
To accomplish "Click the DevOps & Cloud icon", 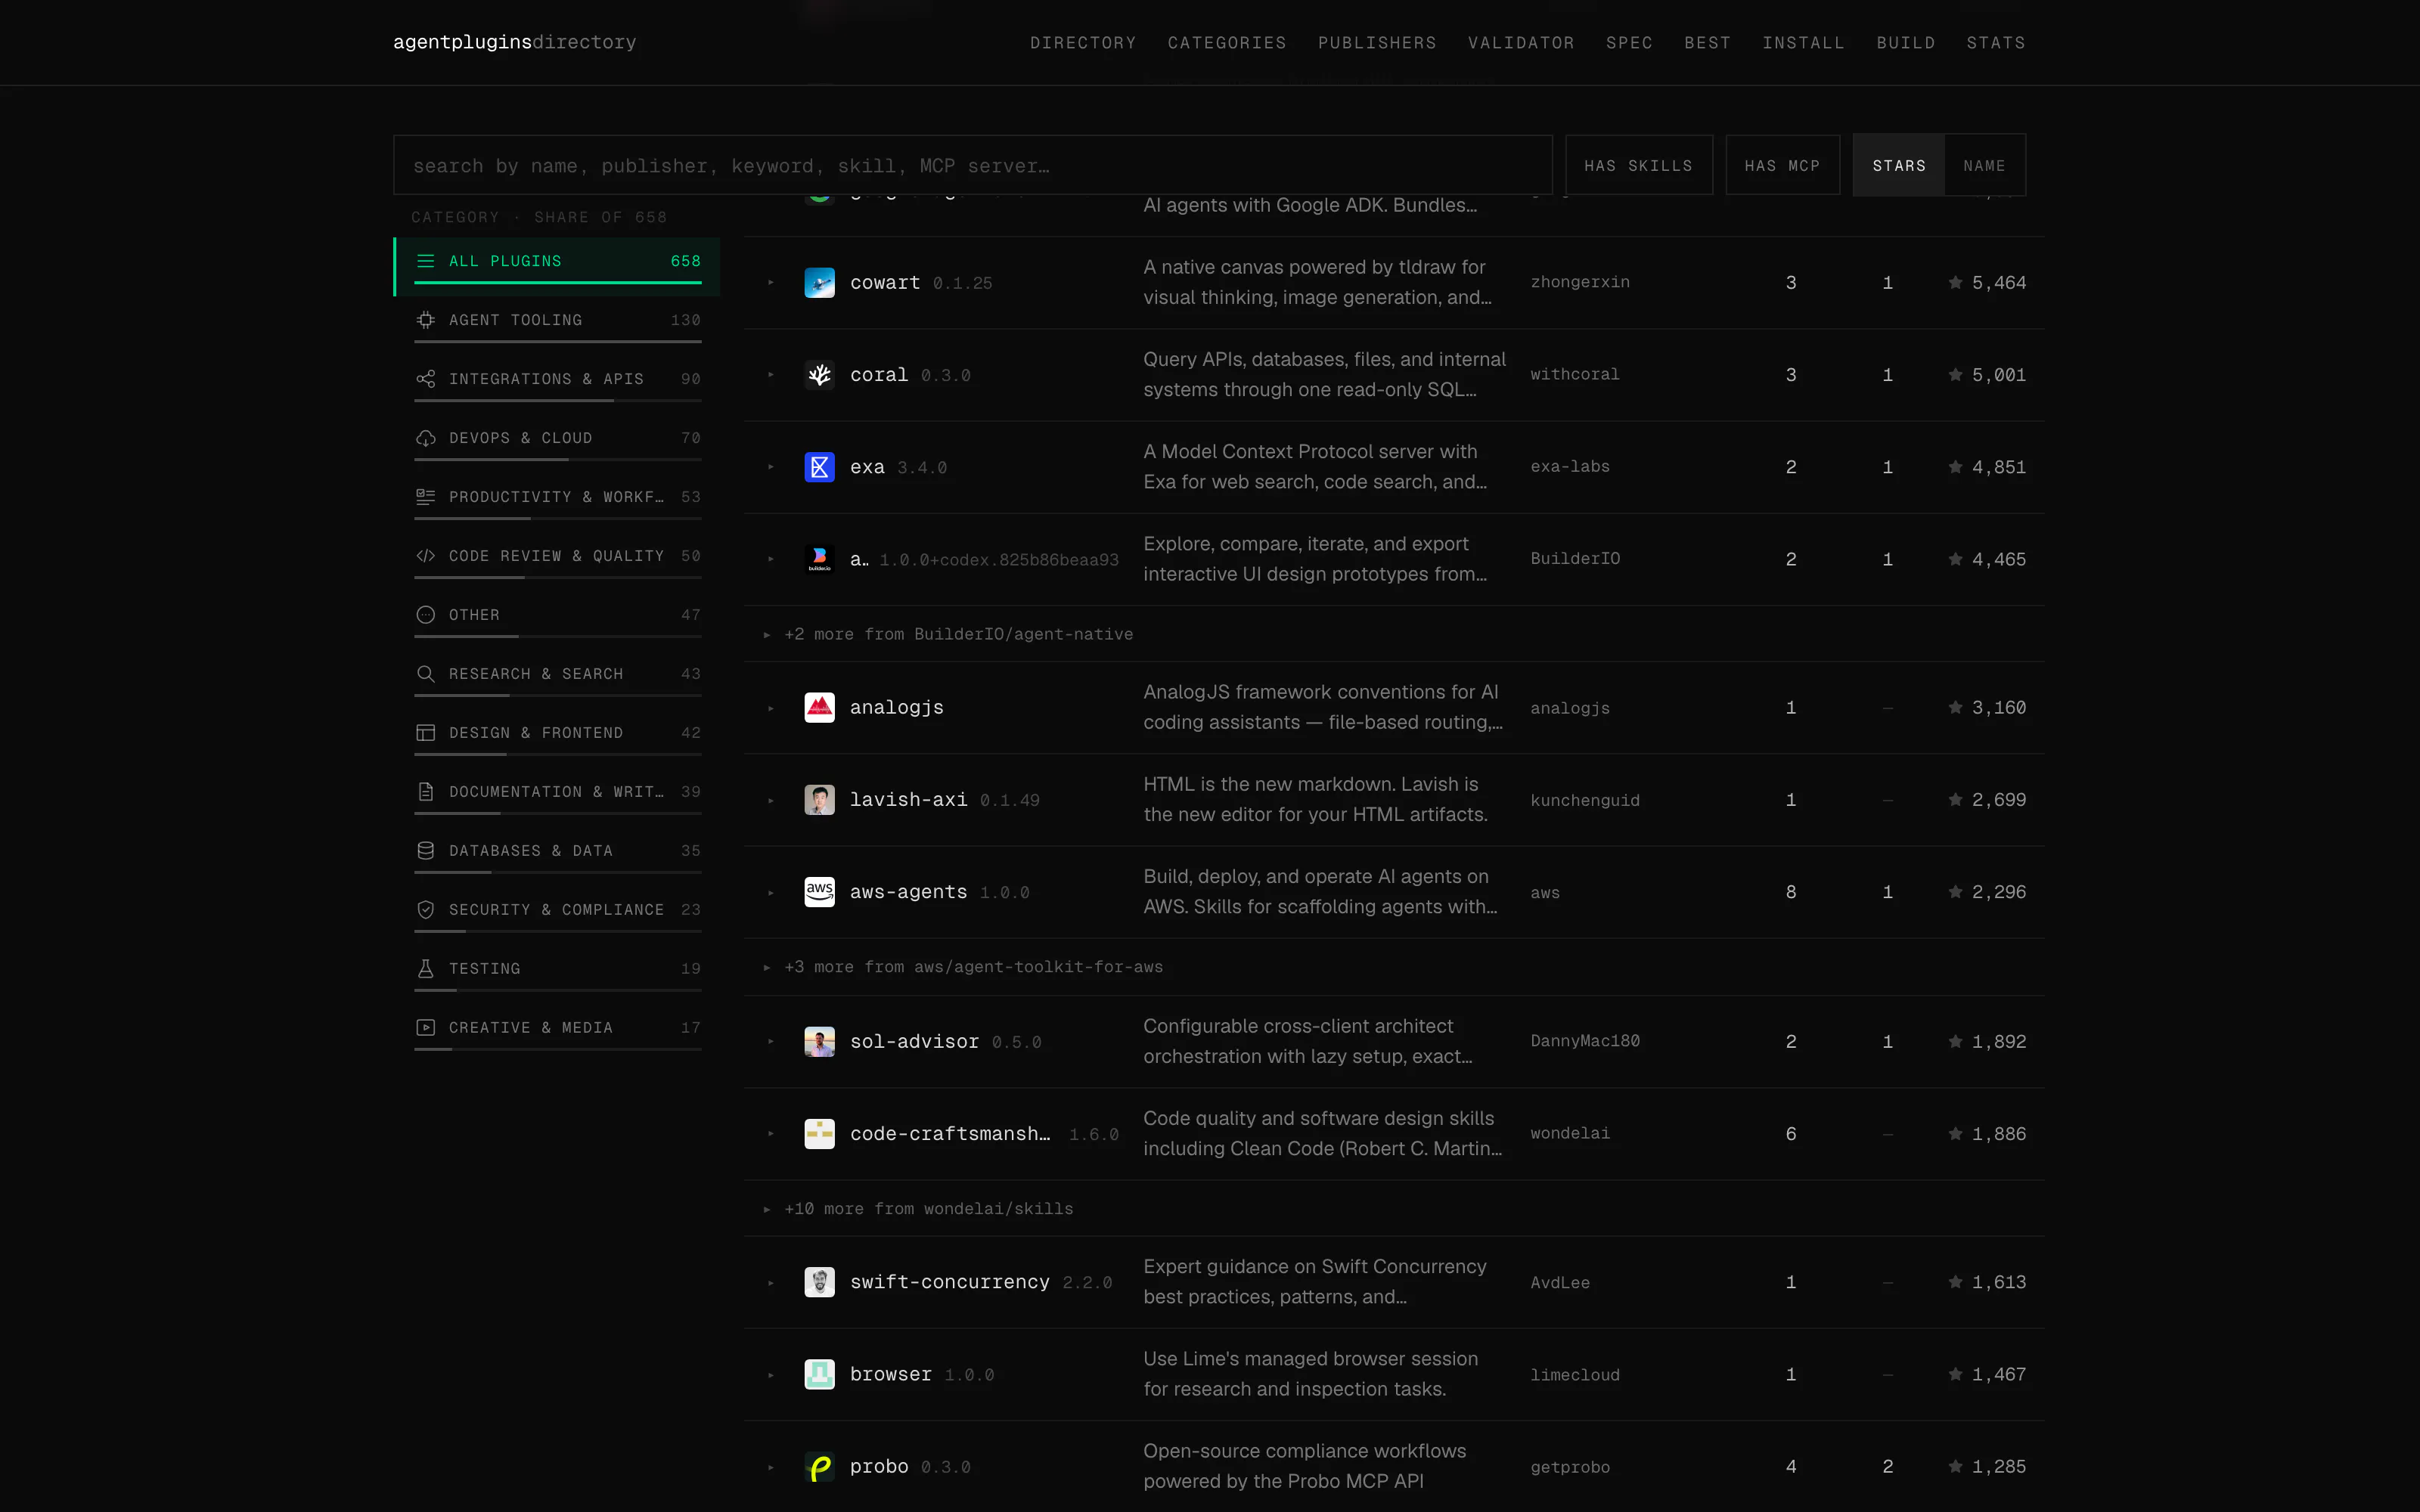I will click(425, 438).
